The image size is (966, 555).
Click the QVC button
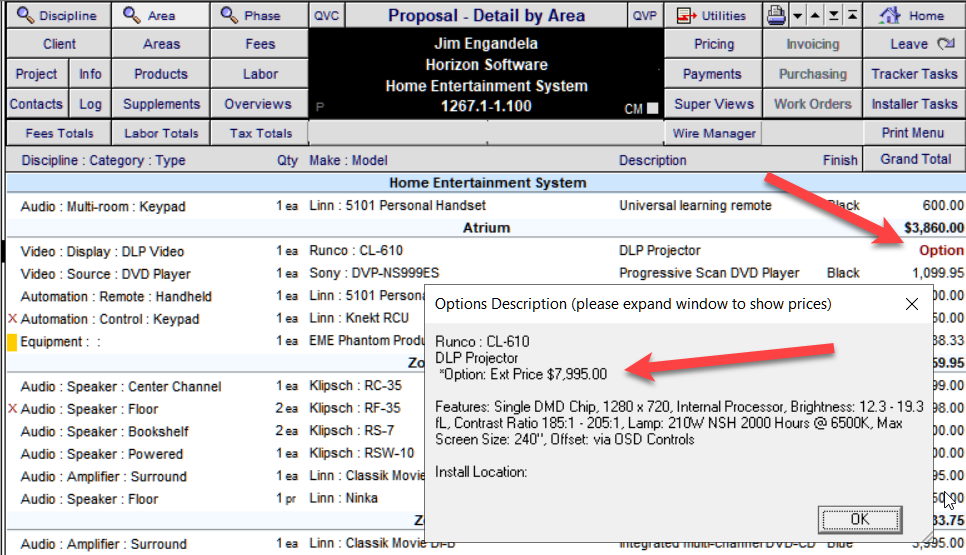pyautogui.click(x=326, y=15)
